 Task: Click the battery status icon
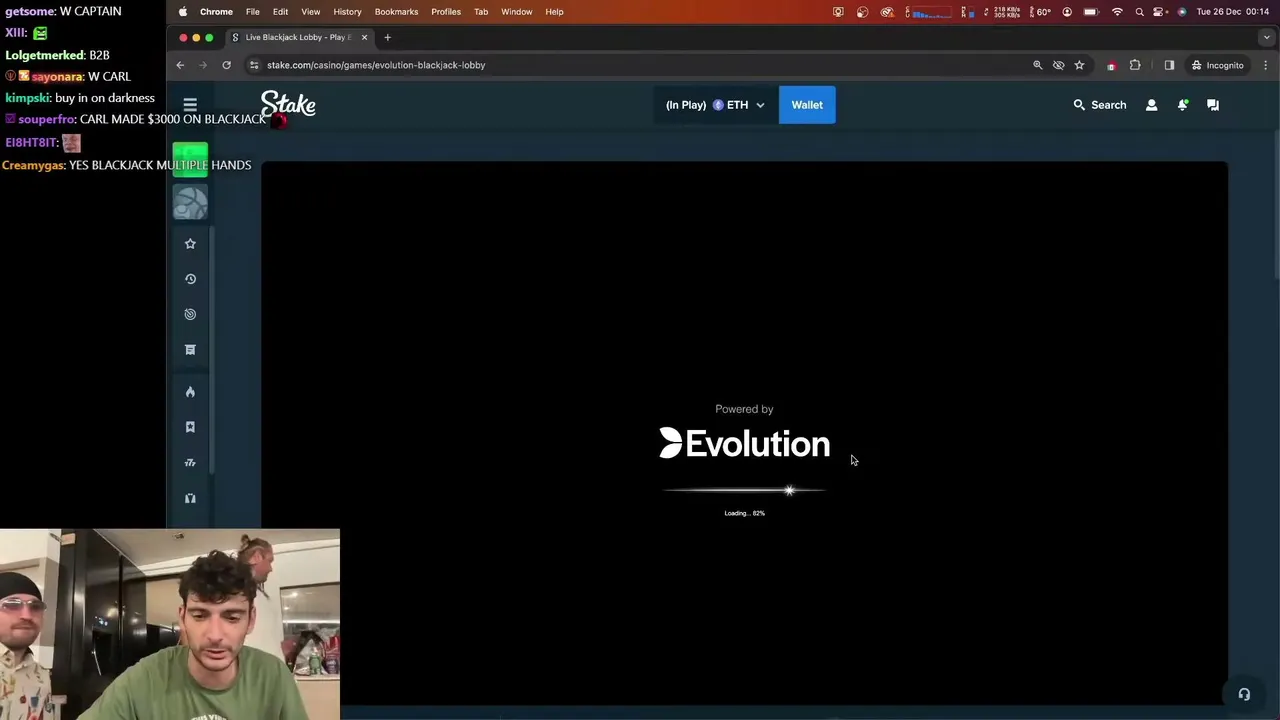point(1091,12)
